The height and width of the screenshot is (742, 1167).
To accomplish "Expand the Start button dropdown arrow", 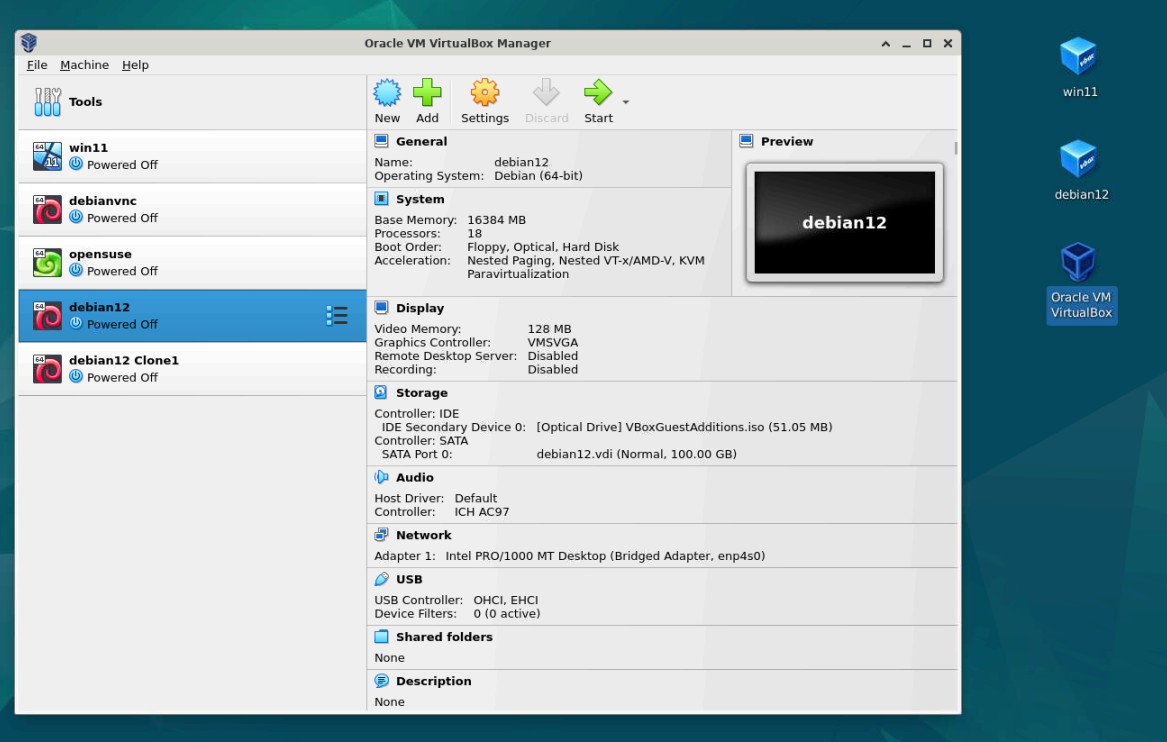I will click(x=626, y=102).
